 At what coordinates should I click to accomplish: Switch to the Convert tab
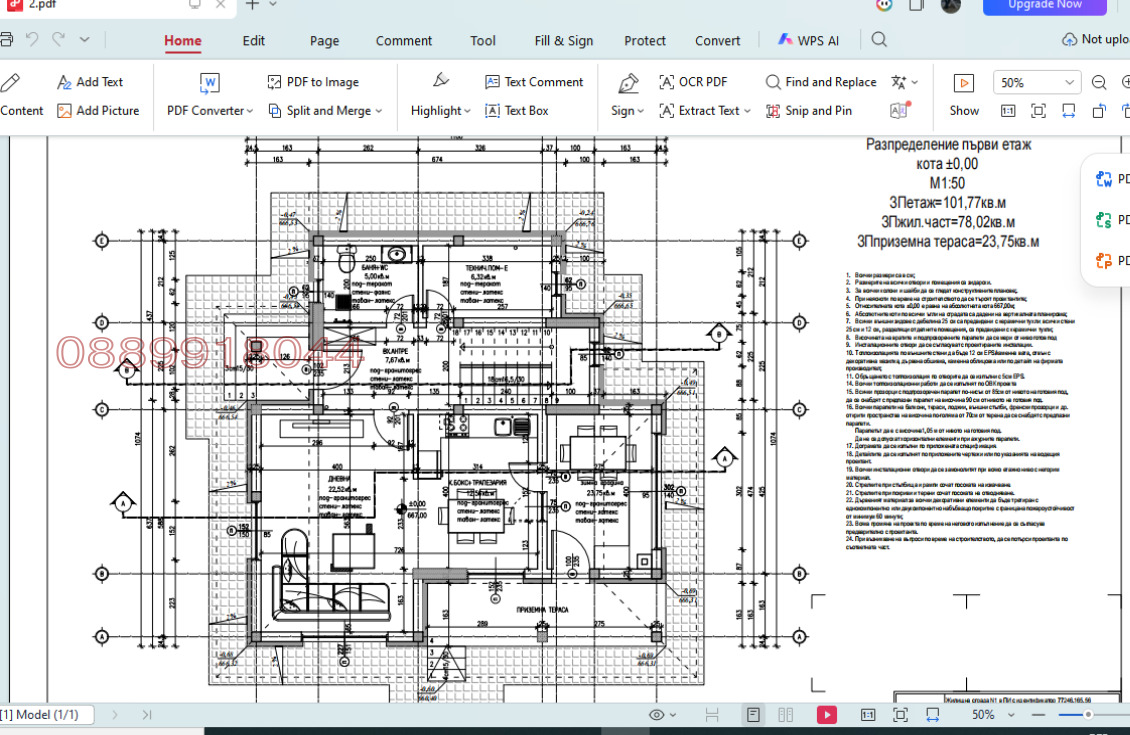pyautogui.click(x=717, y=41)
